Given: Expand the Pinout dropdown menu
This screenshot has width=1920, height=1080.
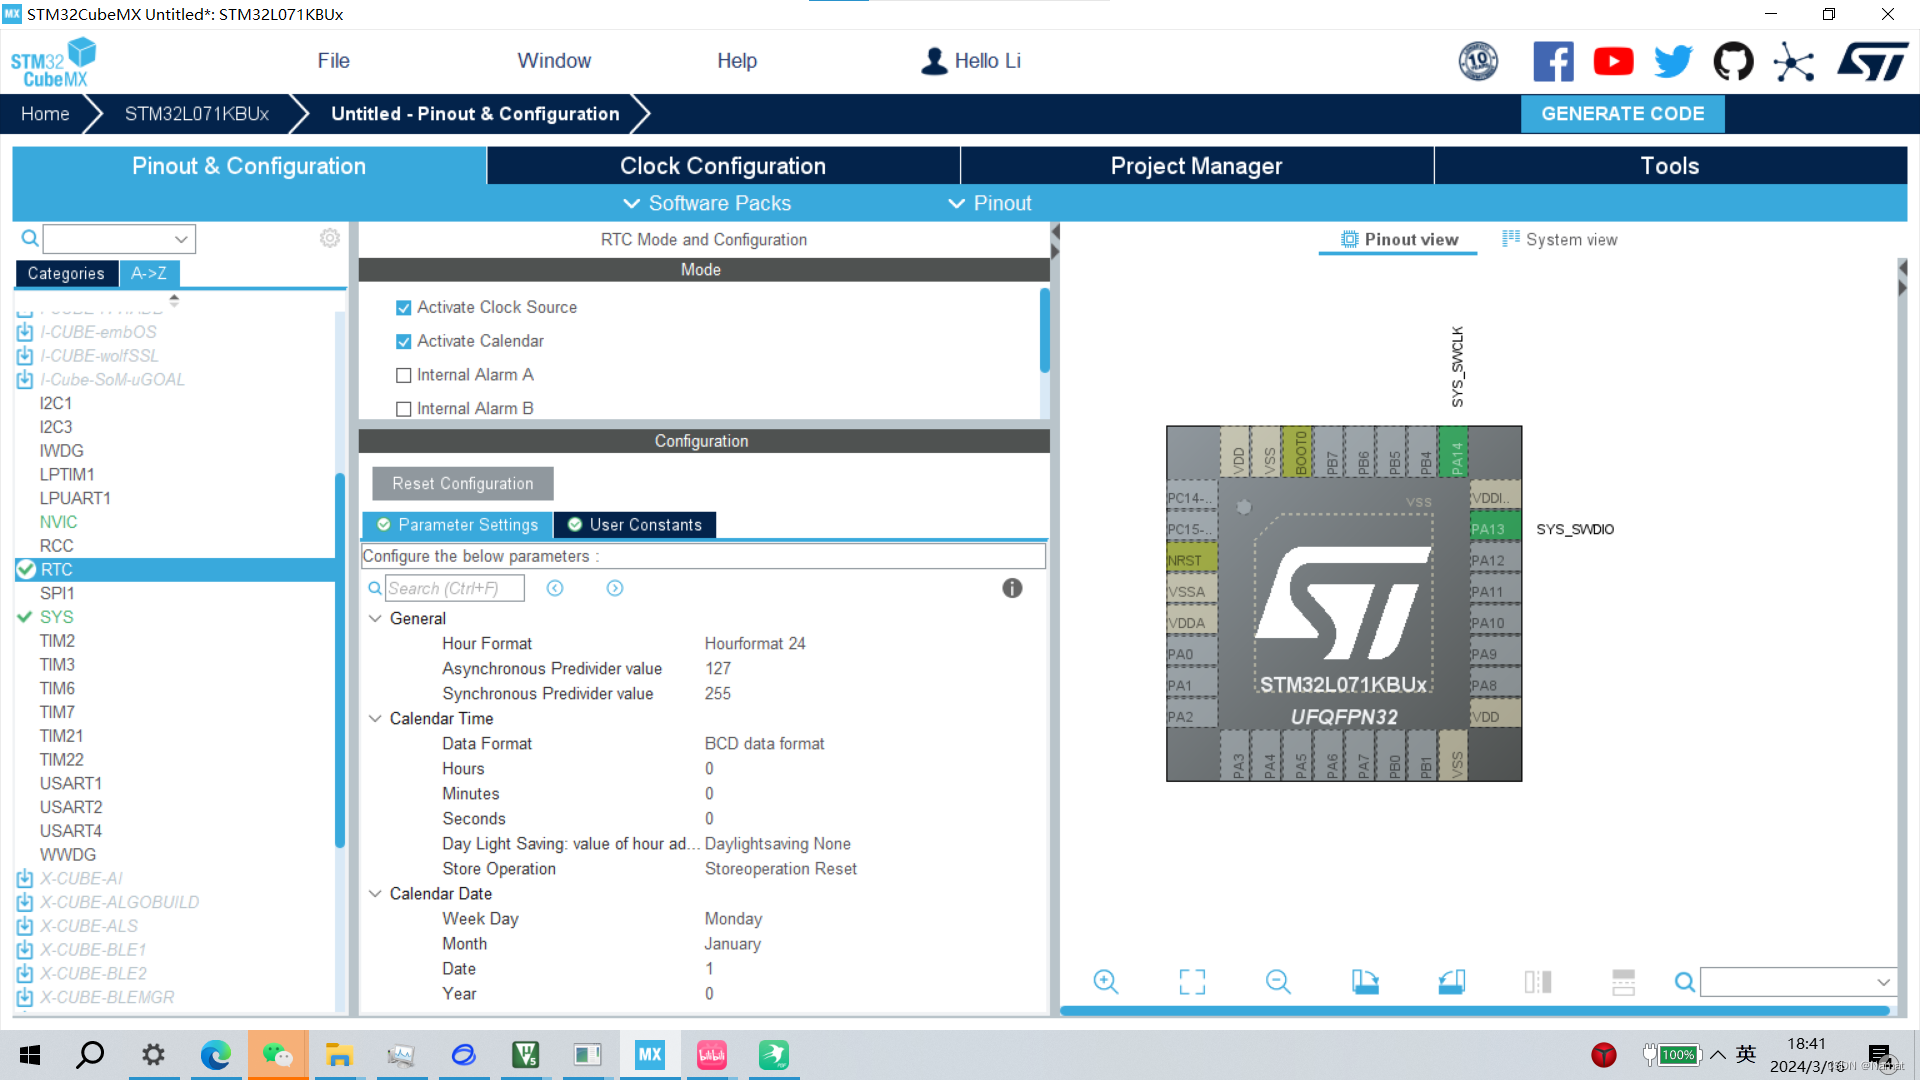Looking at the screenshot, I should pyautogui.click(x=990, y=203).
